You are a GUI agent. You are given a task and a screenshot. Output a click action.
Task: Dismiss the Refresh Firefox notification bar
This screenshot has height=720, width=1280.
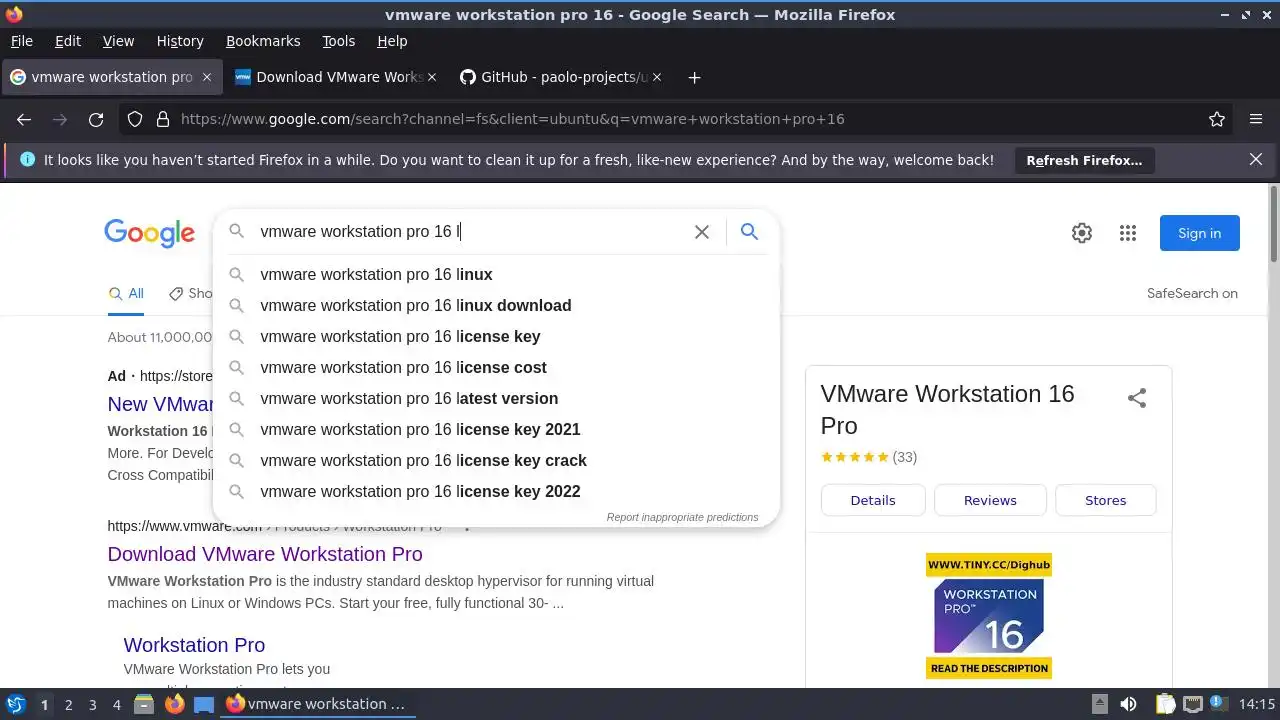1256,160
